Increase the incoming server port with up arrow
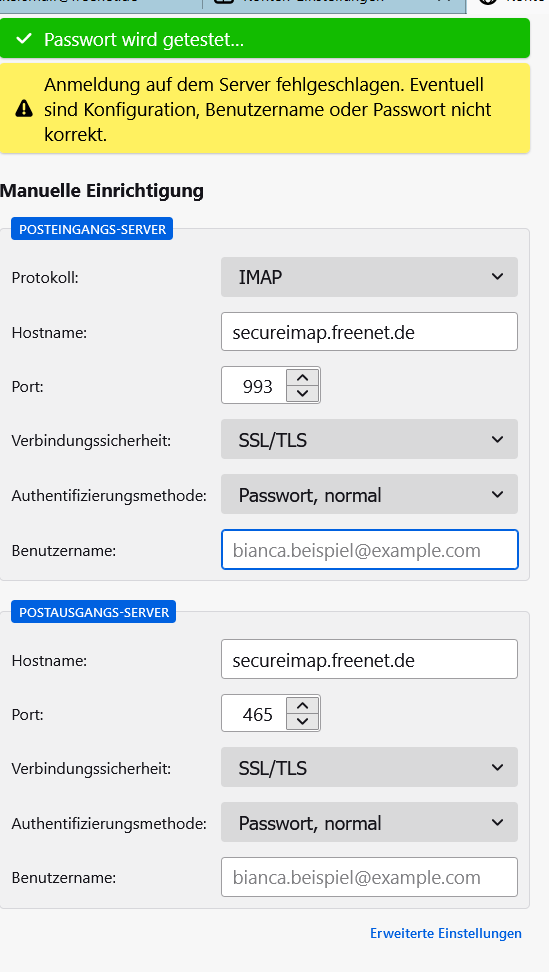 pos(302,378)
